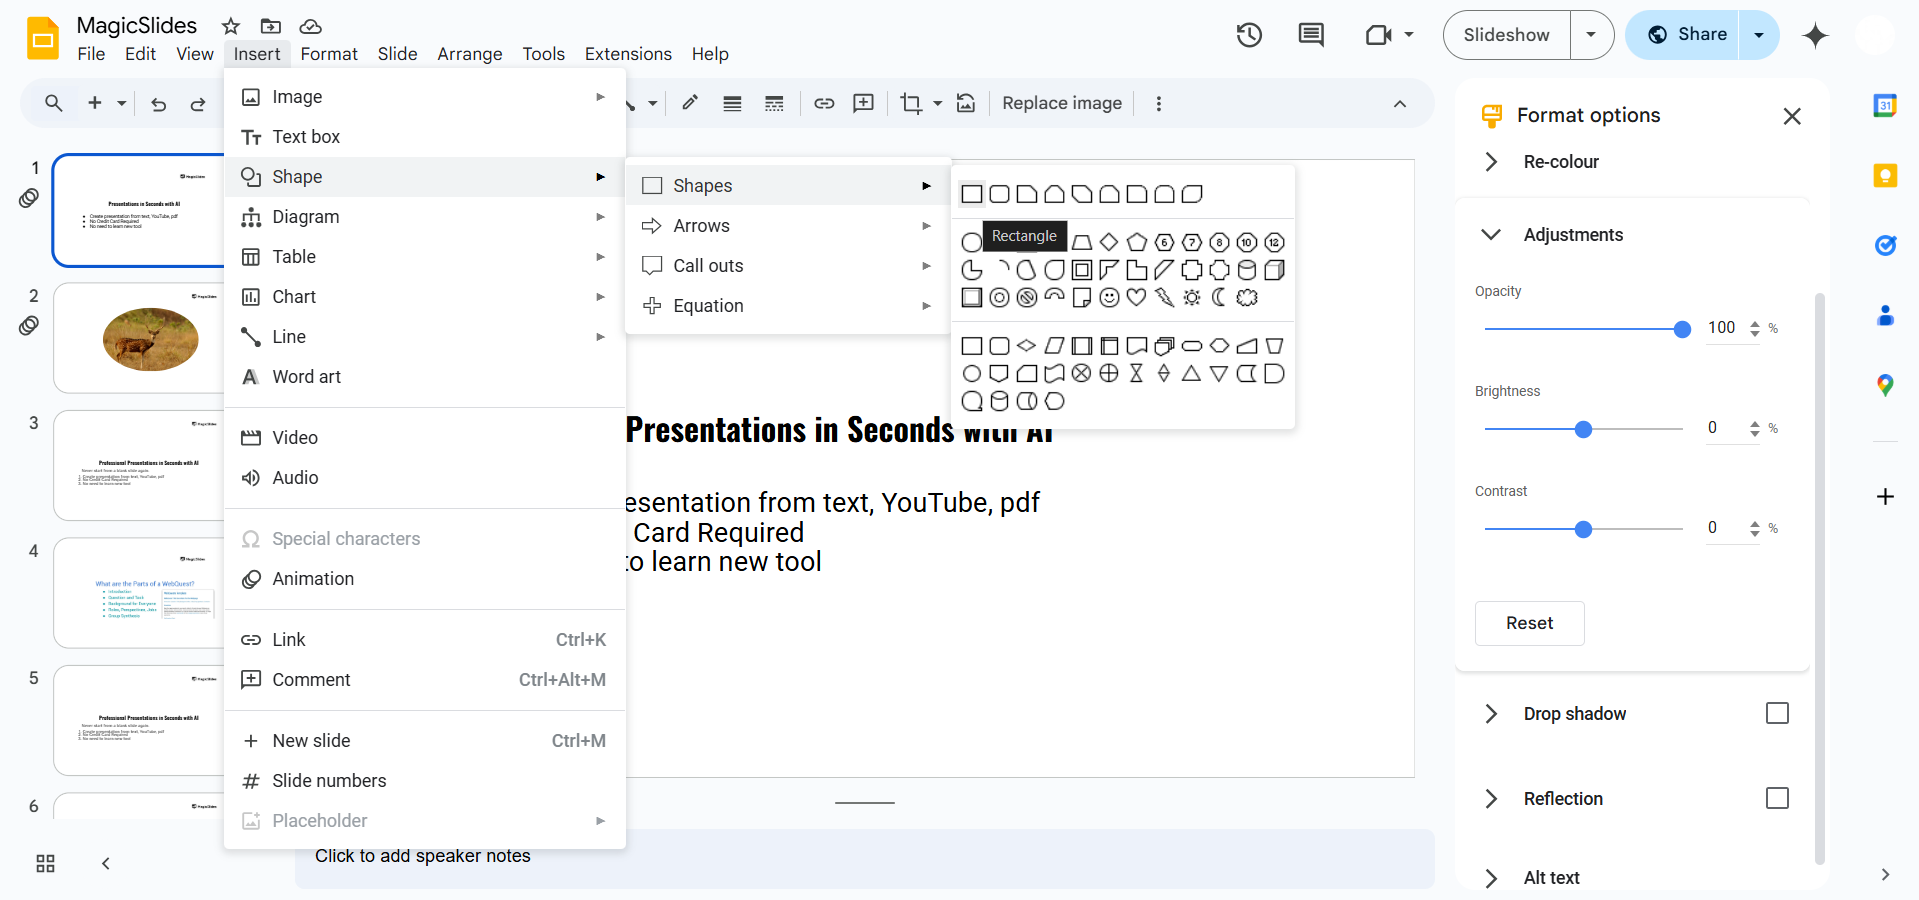Viewport: 1919px width, 900px height.
Task: Open the toolbar more options menu
Action: tap(1159, 103)
